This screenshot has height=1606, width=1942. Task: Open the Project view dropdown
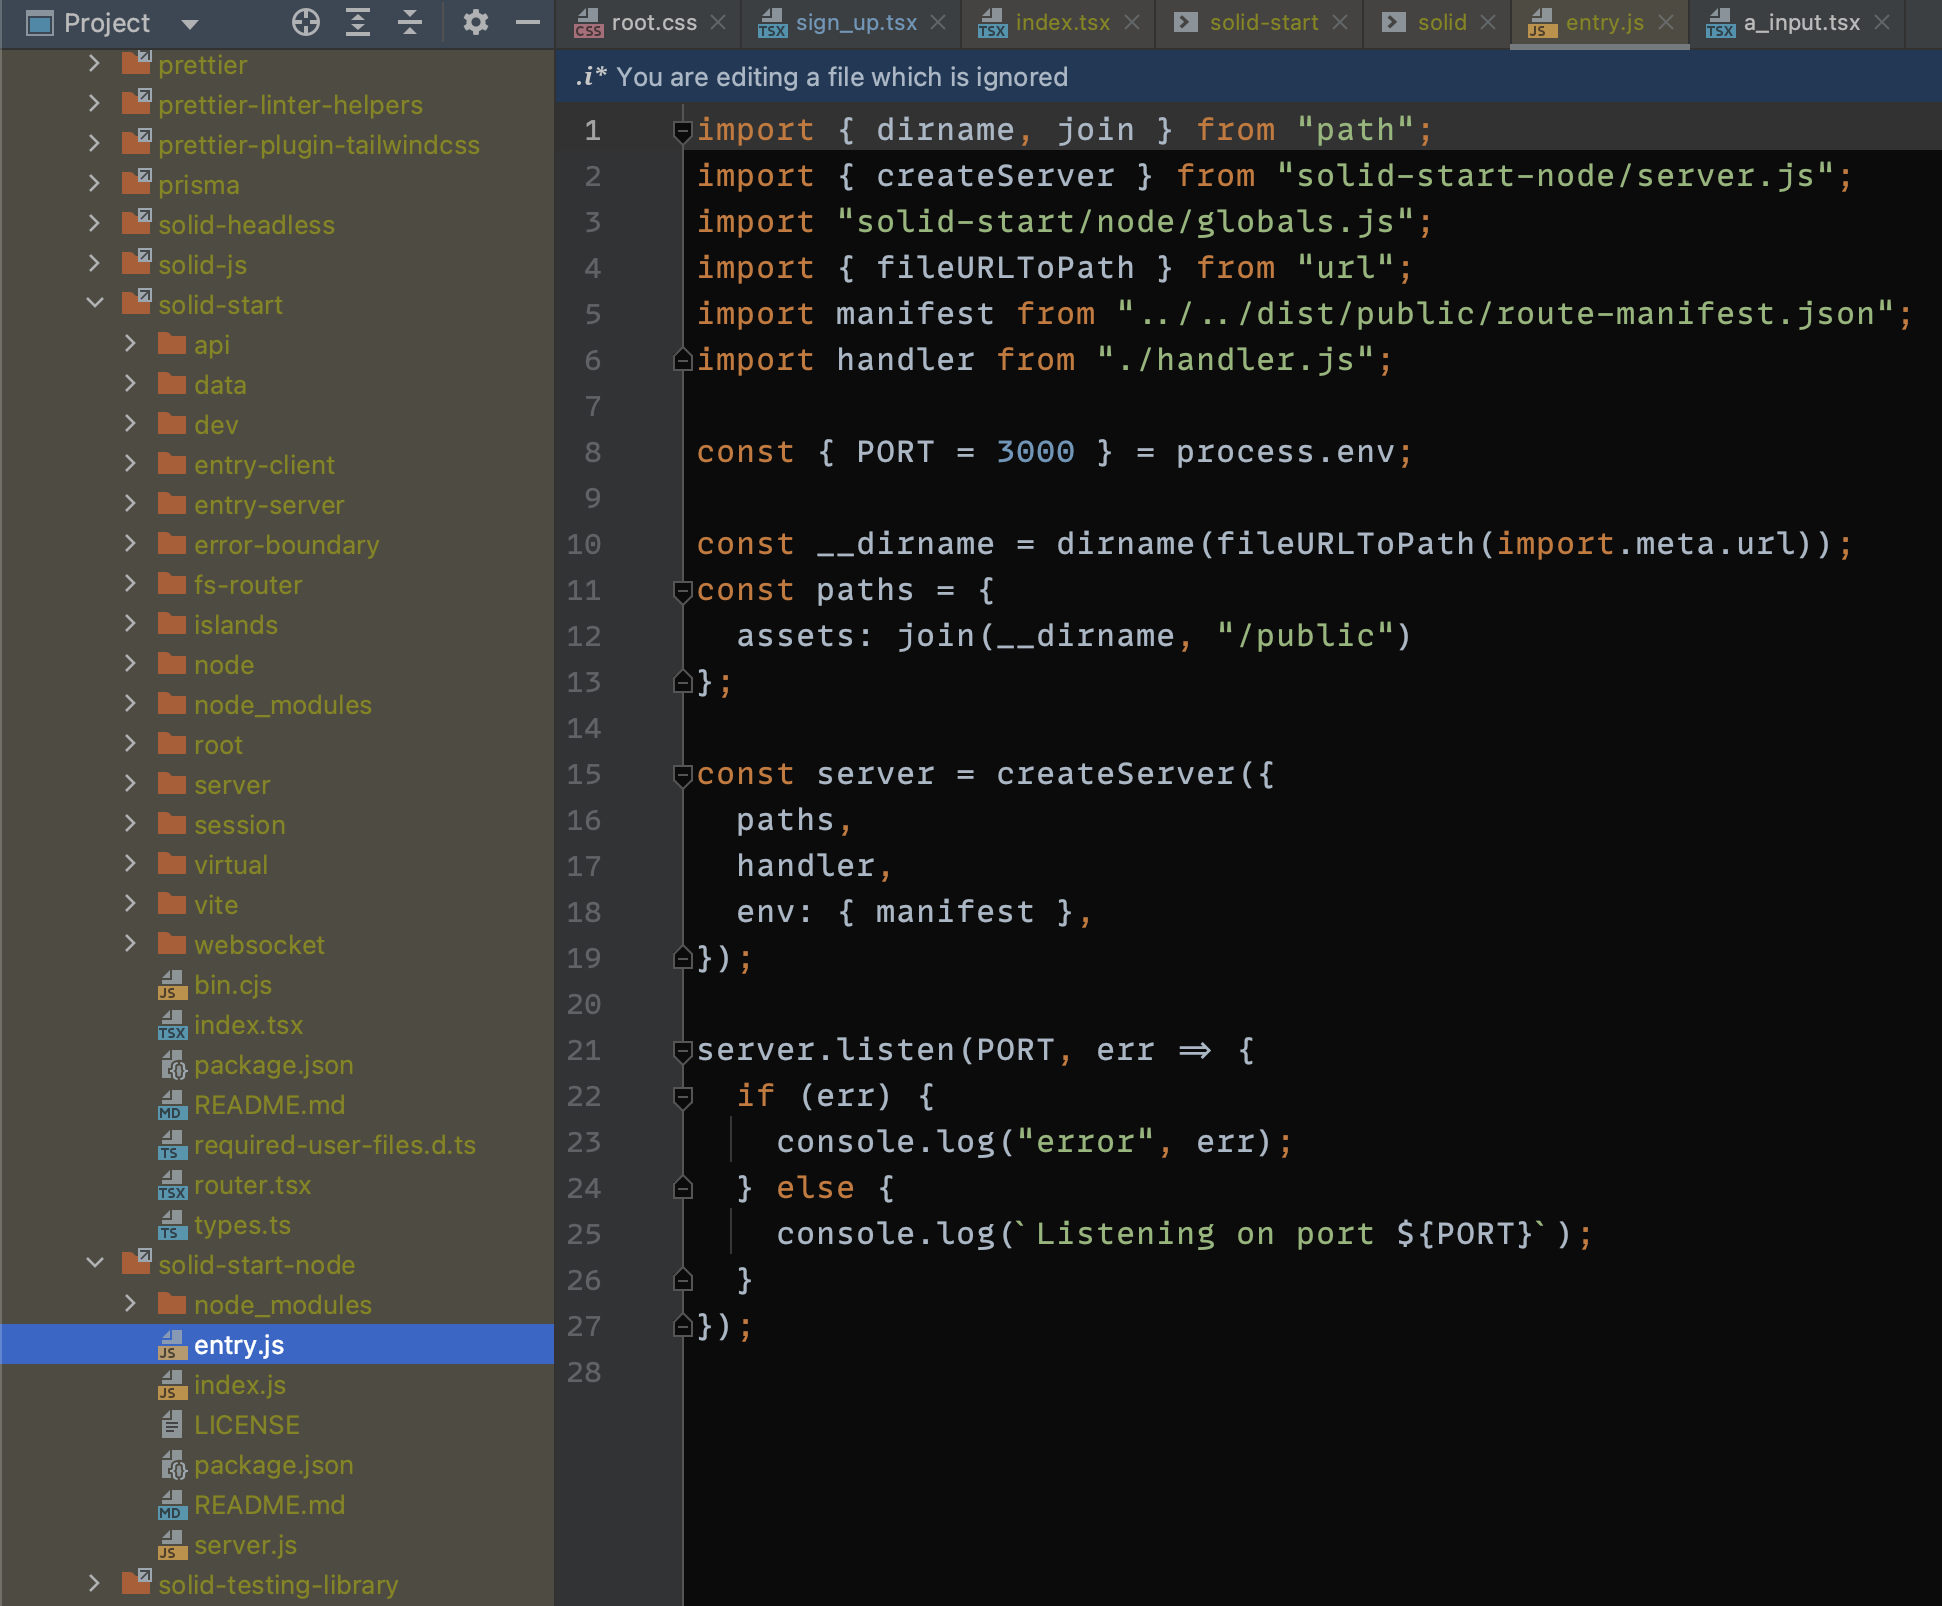[190, 23]
